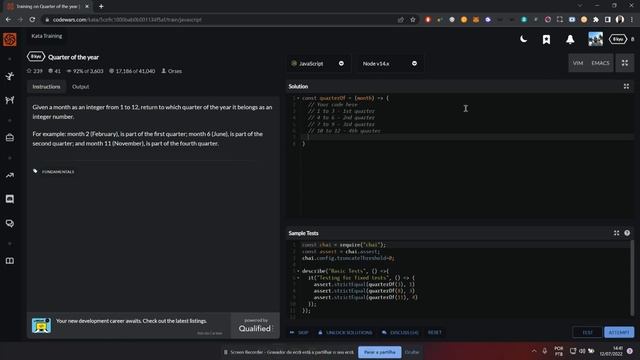640x360 pixels.
Task: Click Ocultar sharing bar button
Action: point(412,352)
